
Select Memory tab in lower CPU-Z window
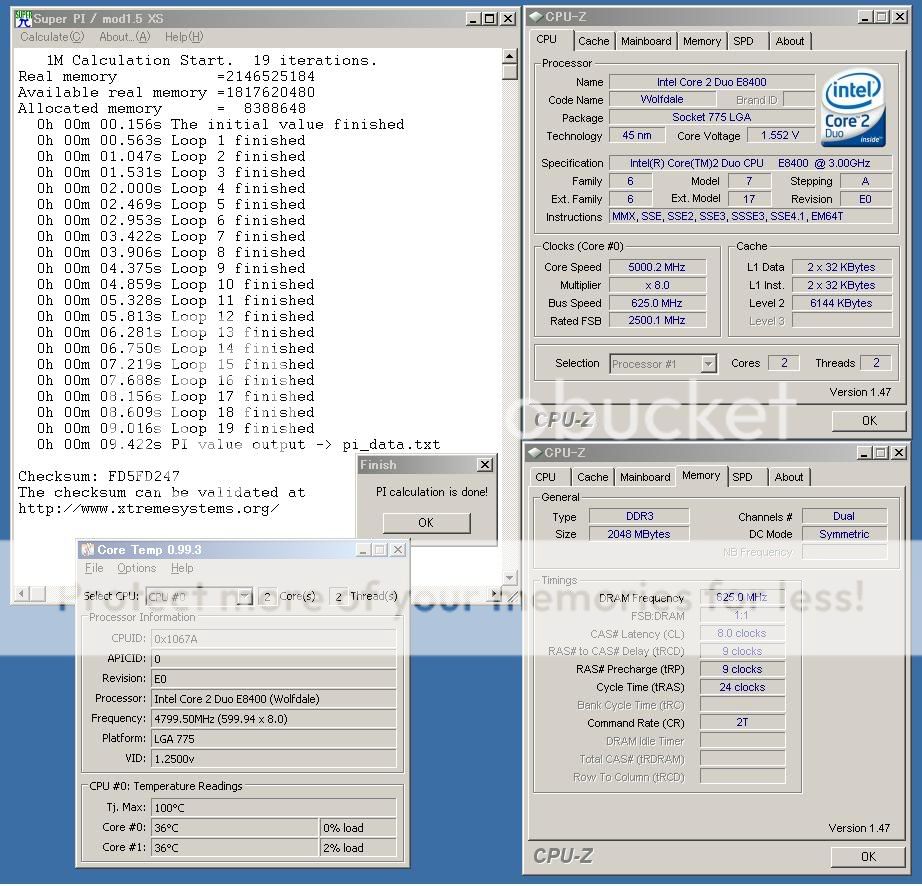pyautogui.click(x=701, y=475)
